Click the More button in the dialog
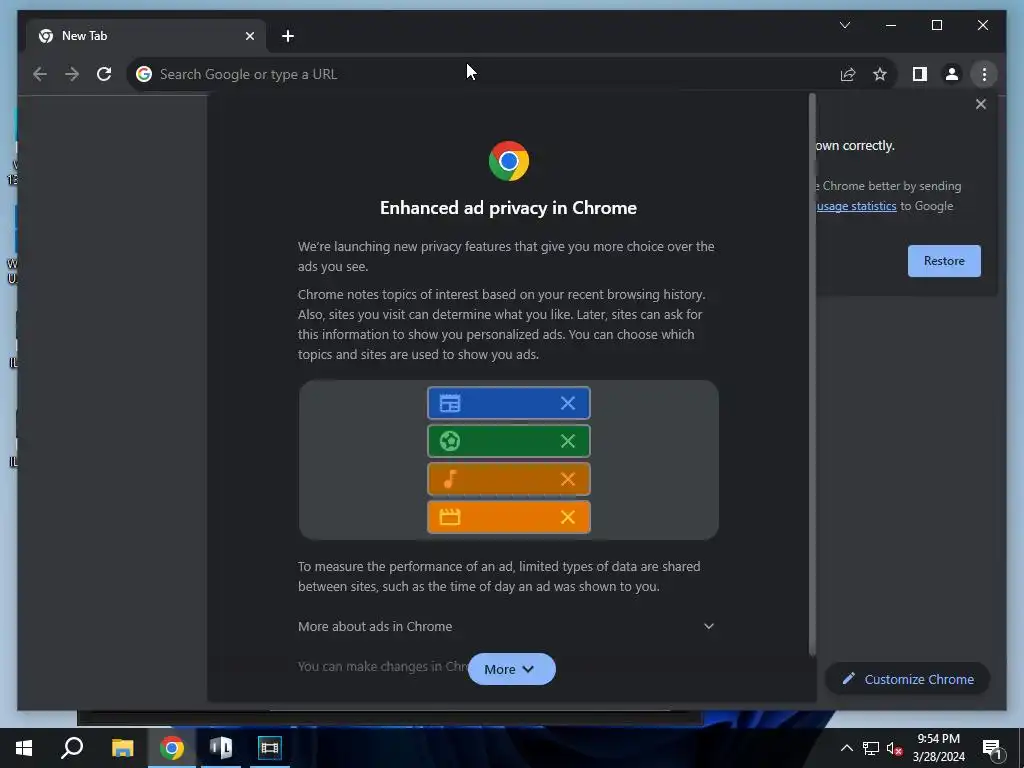This screenshot has width=1024, height=768. 511,669
